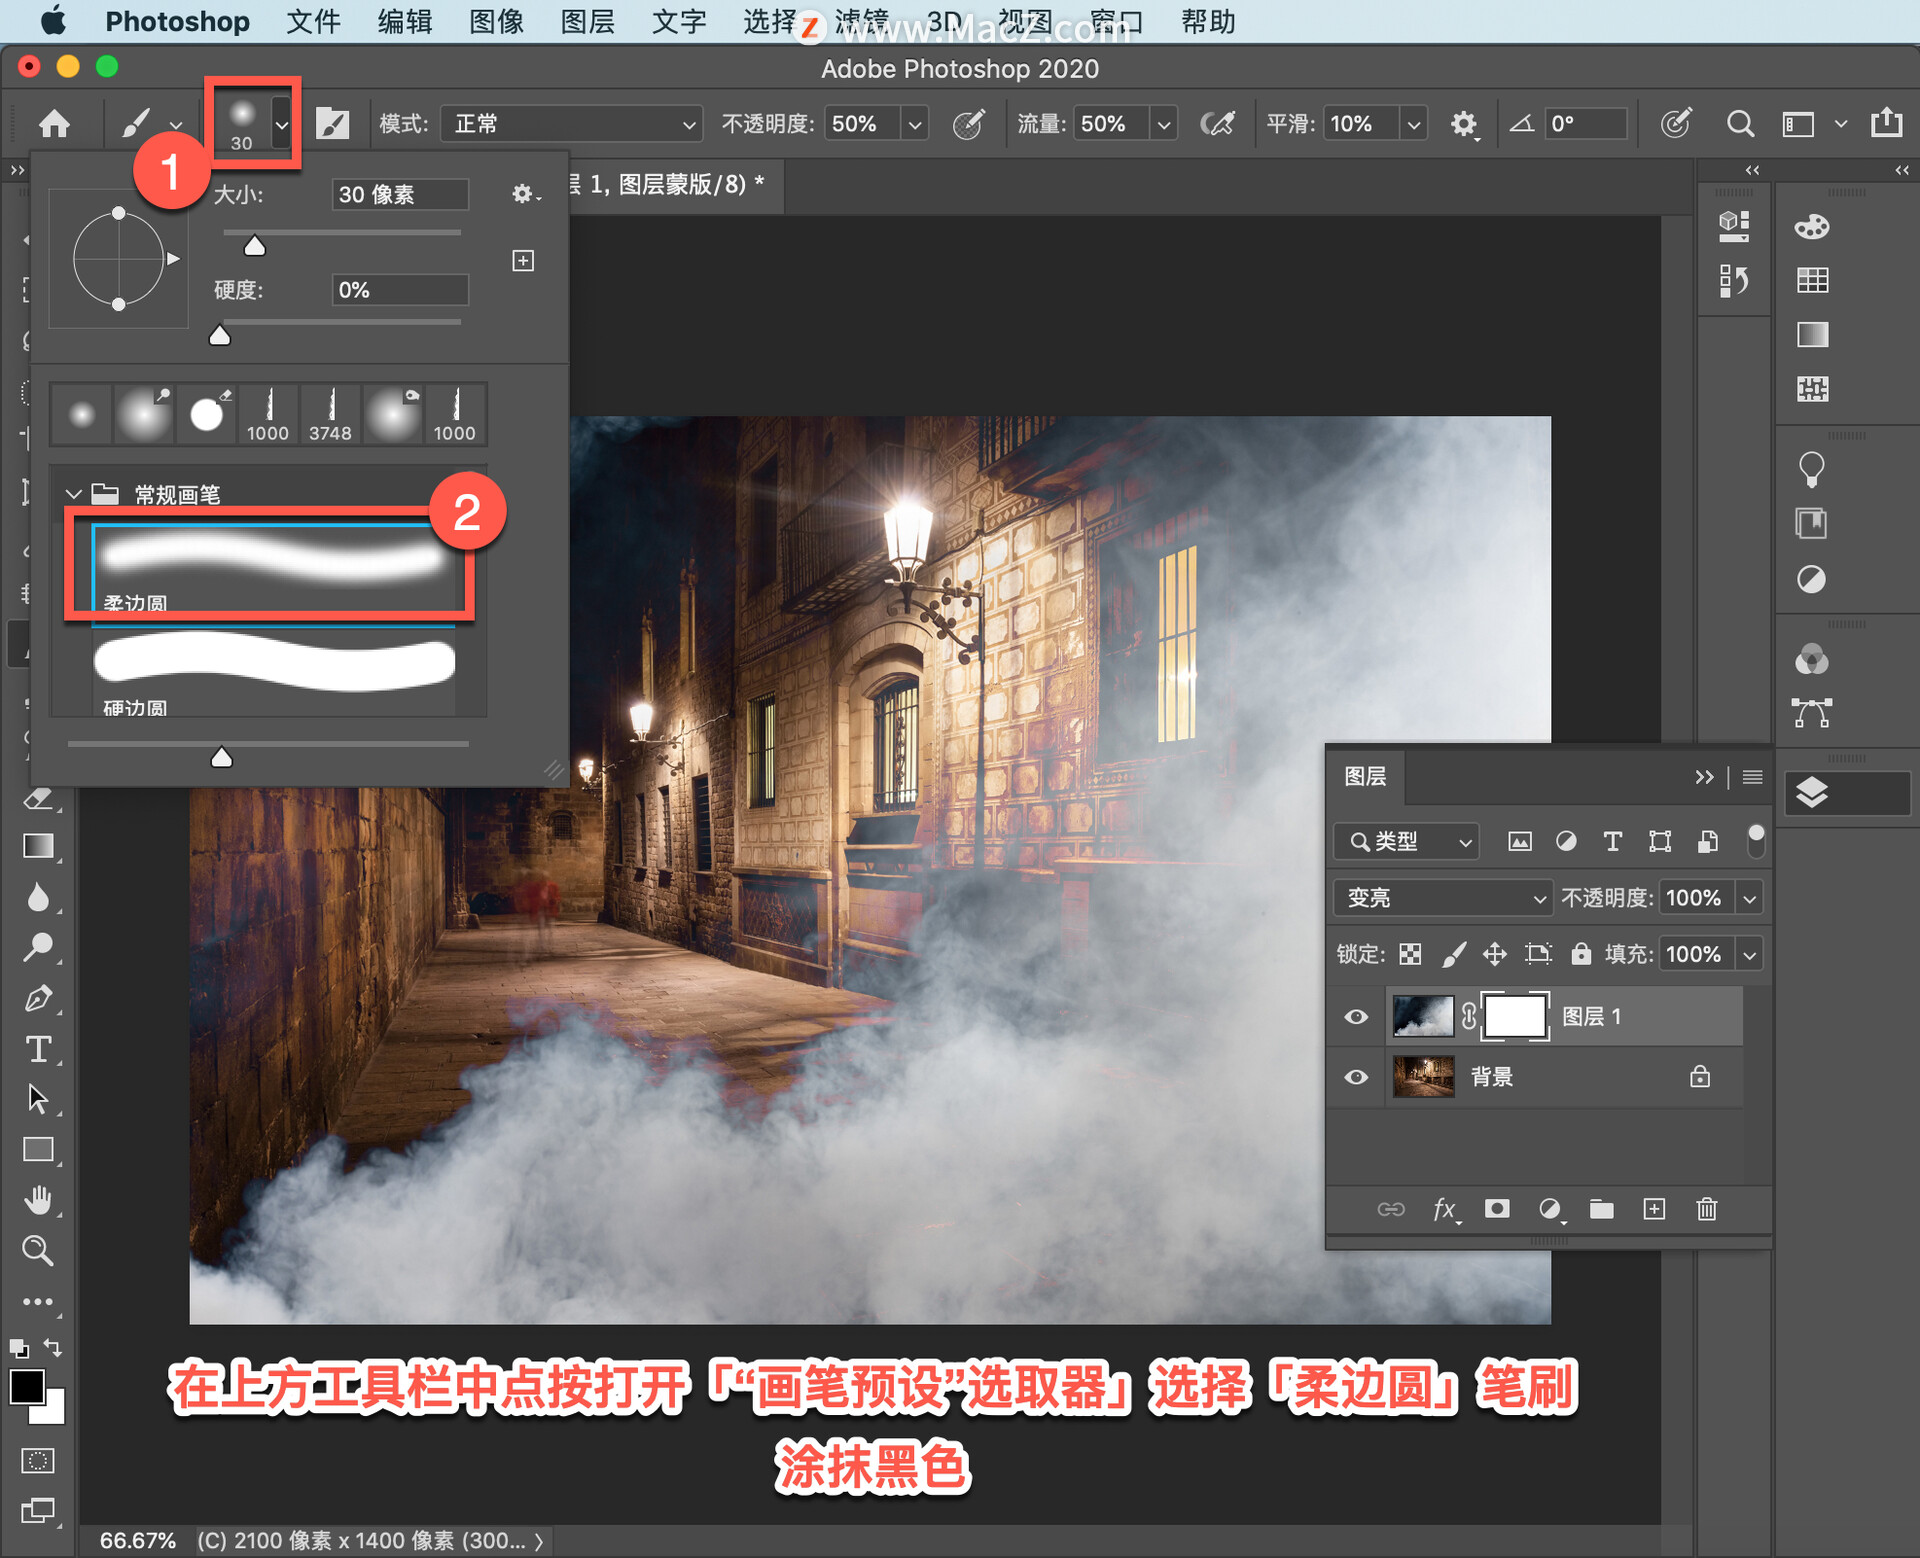This screenshot has height=1558, width=1920.
Task: Hide 图层 1 layer visibility
Action: 1356,1016
